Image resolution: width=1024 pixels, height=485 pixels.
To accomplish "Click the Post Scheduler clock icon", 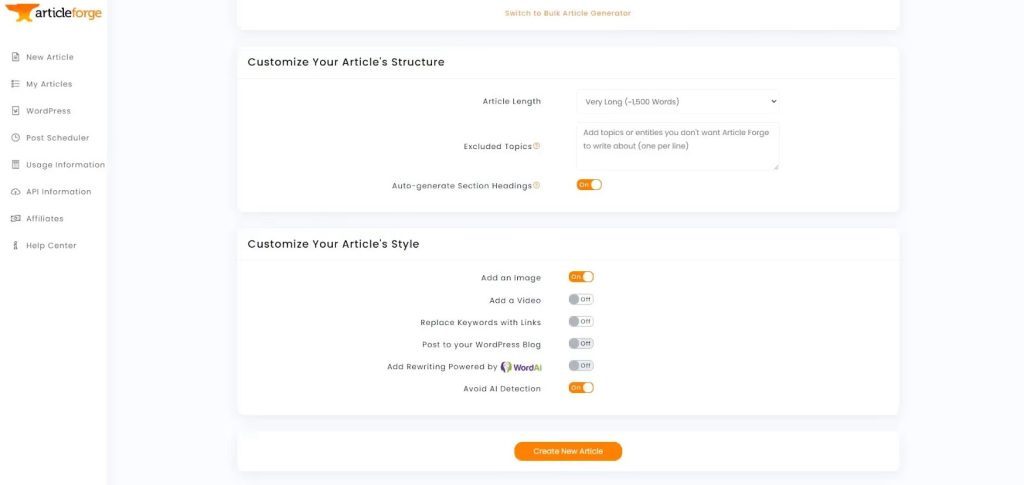I will pos(16,138).
